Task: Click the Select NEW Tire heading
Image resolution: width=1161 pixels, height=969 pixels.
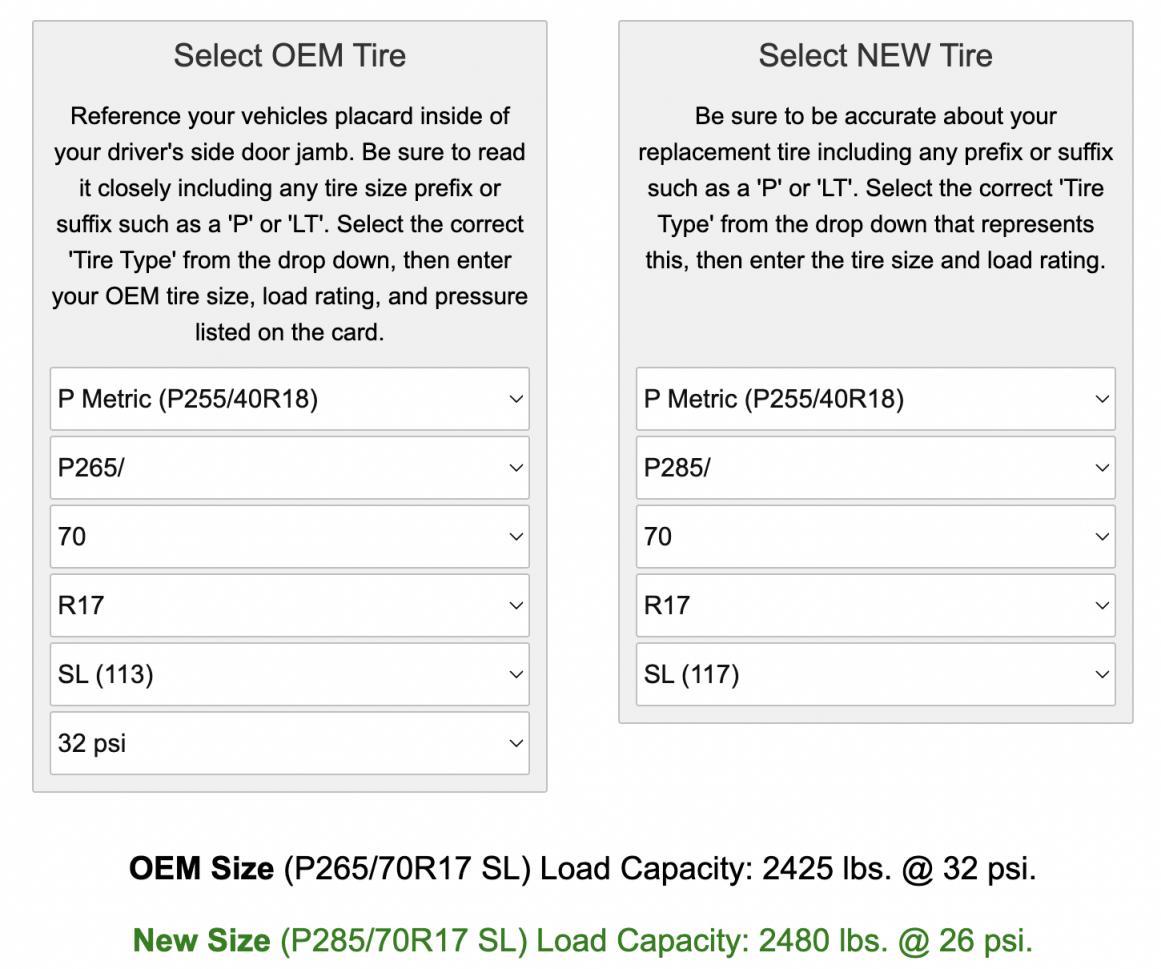Action: (x=875, y=56)
